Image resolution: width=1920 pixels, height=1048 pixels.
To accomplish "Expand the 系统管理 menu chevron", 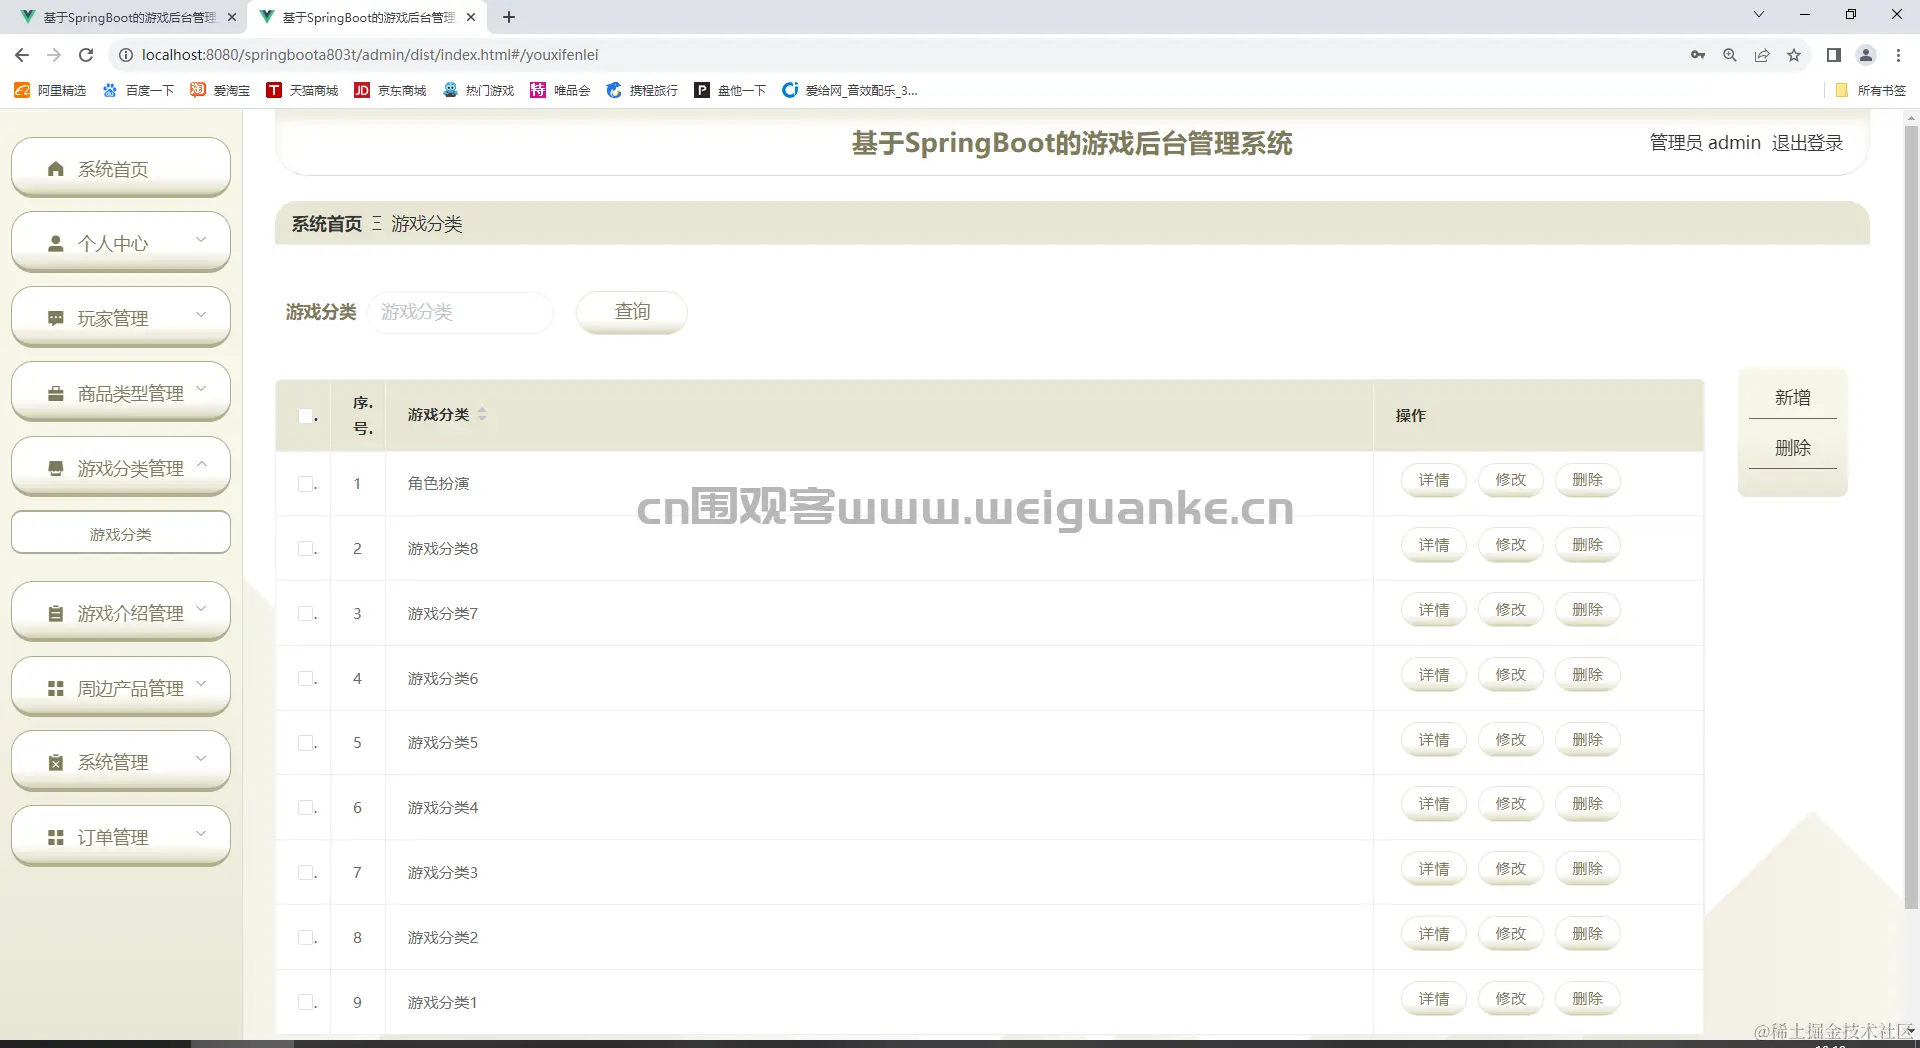I will 201,759.
